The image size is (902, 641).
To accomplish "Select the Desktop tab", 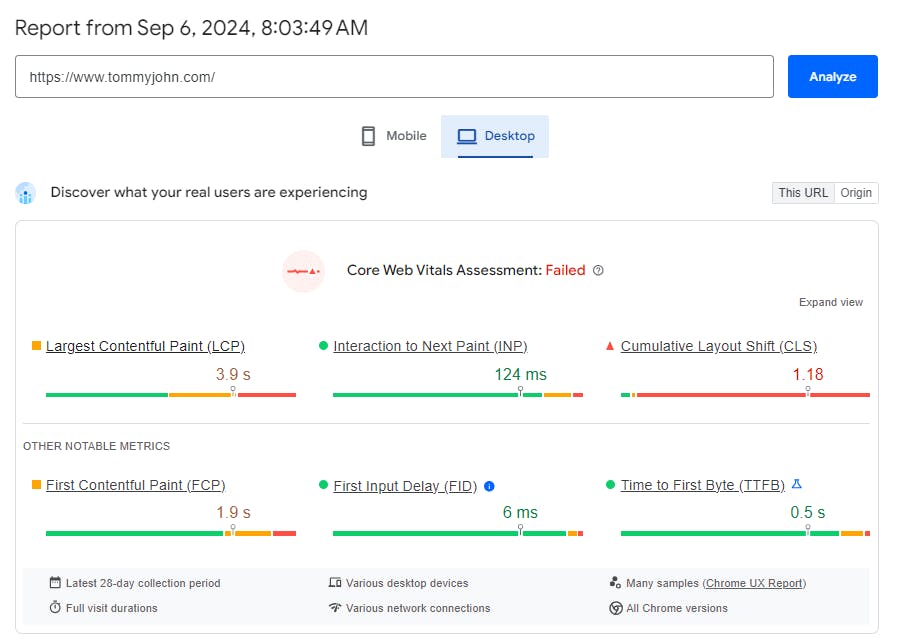I will (x=495, y=136).
